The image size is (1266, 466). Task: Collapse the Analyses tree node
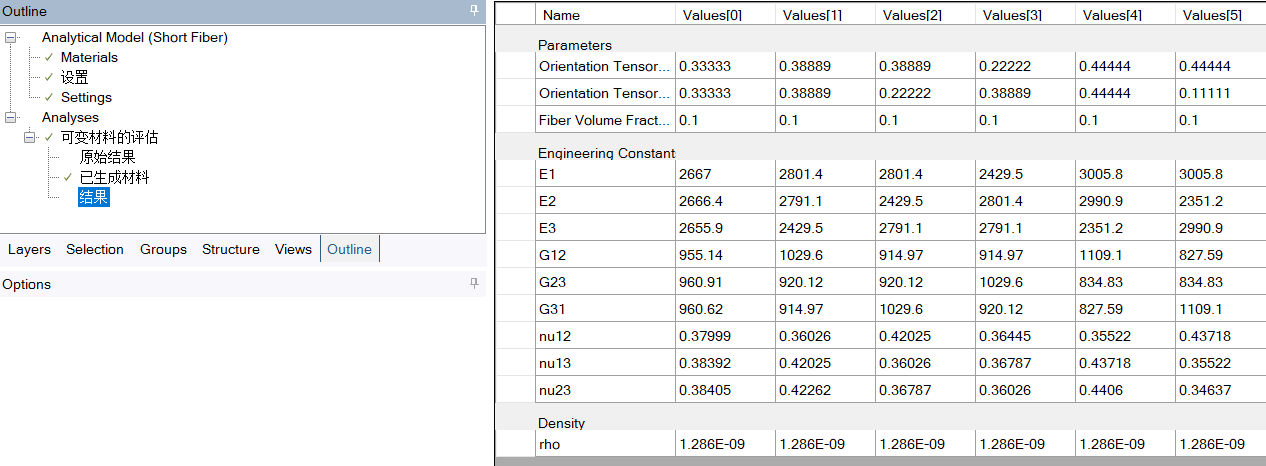[11, 117]
